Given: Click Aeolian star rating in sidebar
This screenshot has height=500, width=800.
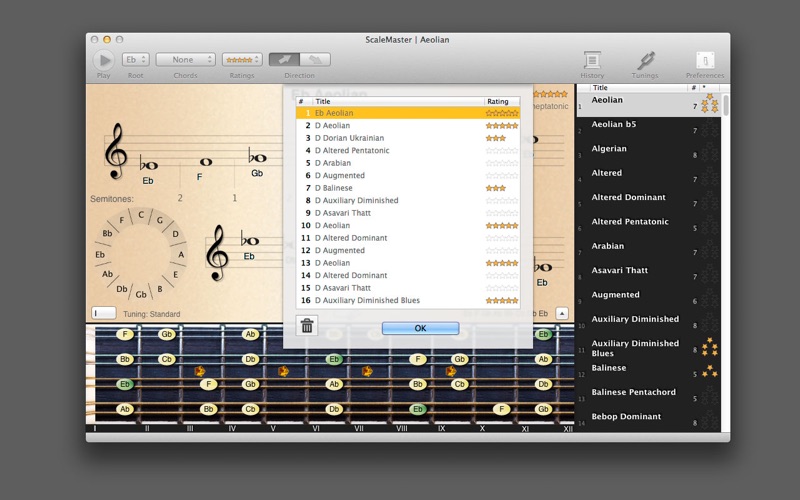Looking at the screenshot, I should [709, 104].
